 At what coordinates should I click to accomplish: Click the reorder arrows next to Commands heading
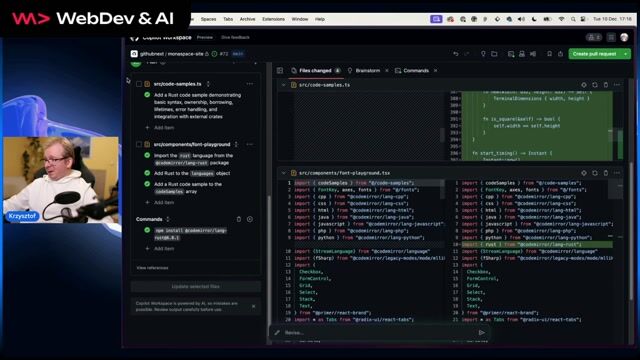click(168, 219)
